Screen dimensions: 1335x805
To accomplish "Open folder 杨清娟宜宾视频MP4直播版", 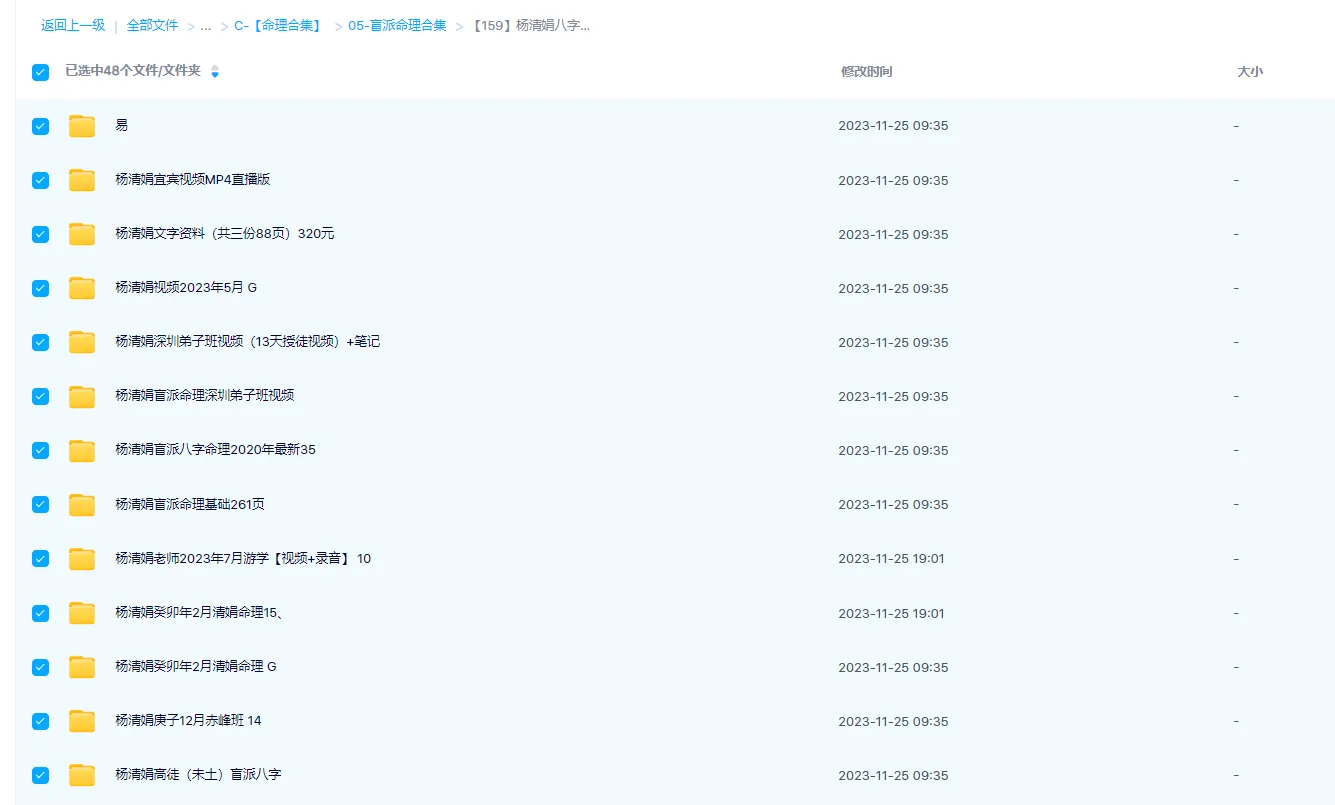I will [x=193, y=180].
